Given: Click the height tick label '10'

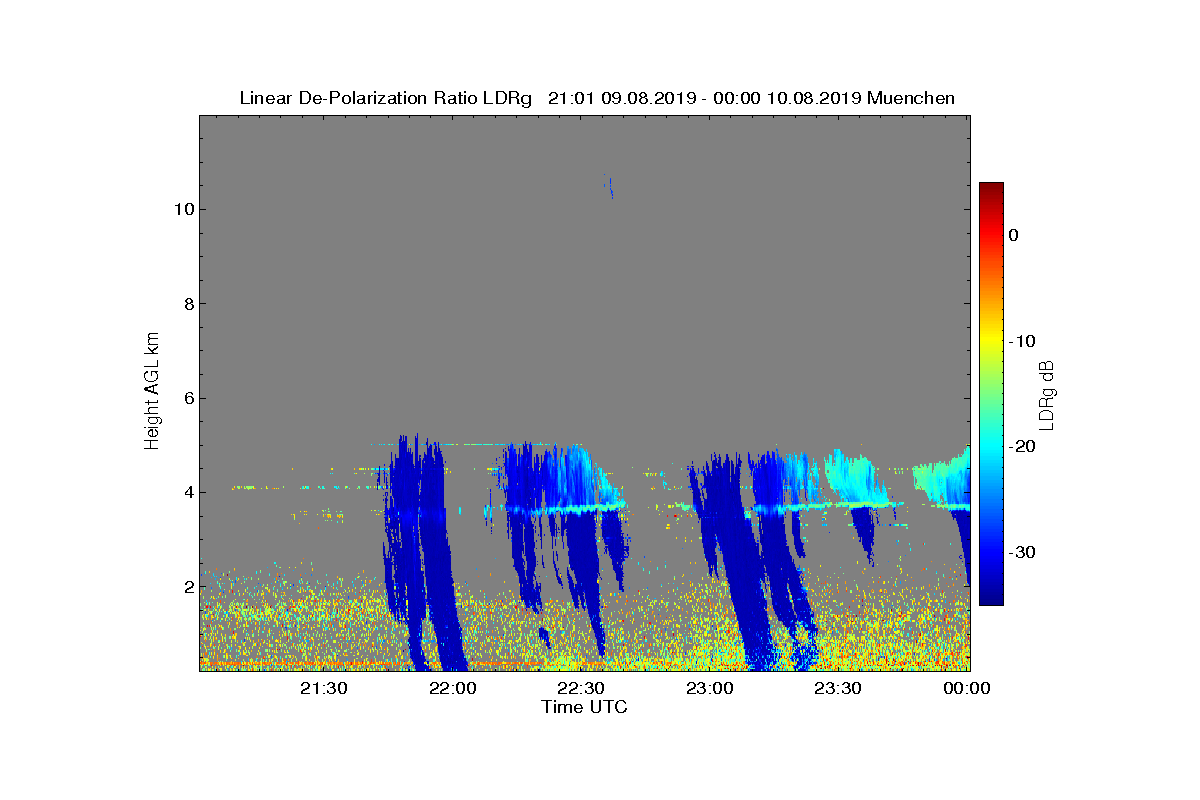Looking at the screenshot, I should tap(182, 210).
